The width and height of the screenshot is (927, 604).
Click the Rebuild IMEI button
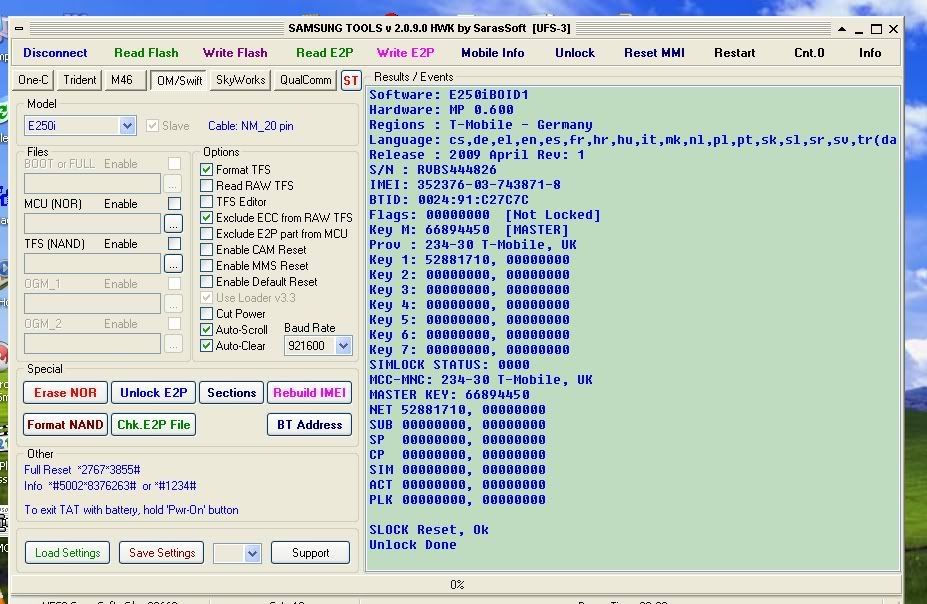pos(309,392)
